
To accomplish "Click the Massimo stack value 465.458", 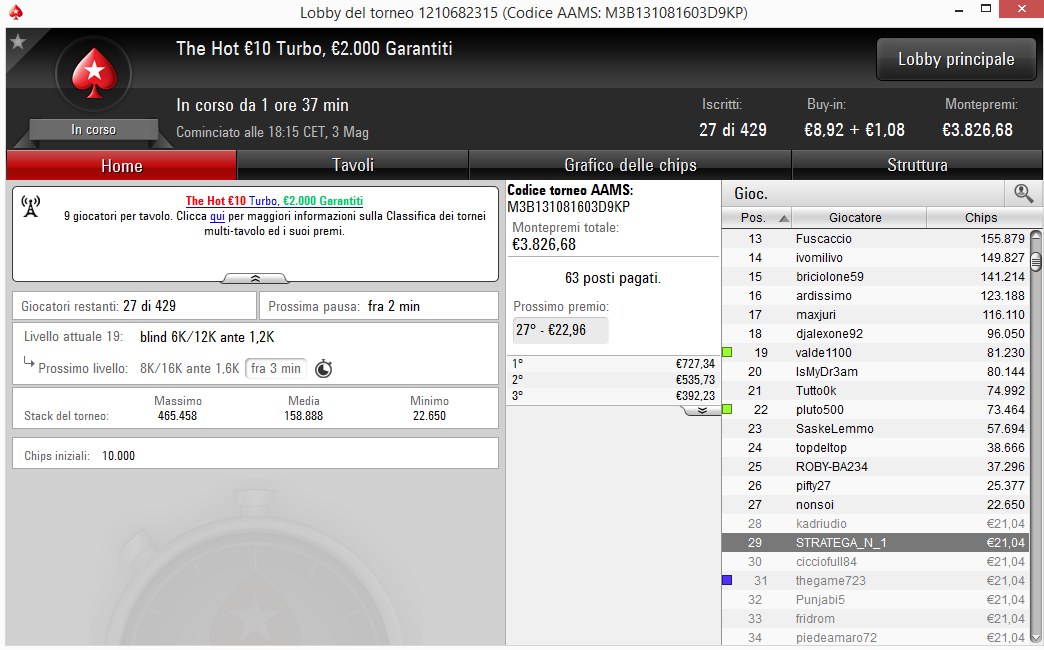I will [177, 416].
